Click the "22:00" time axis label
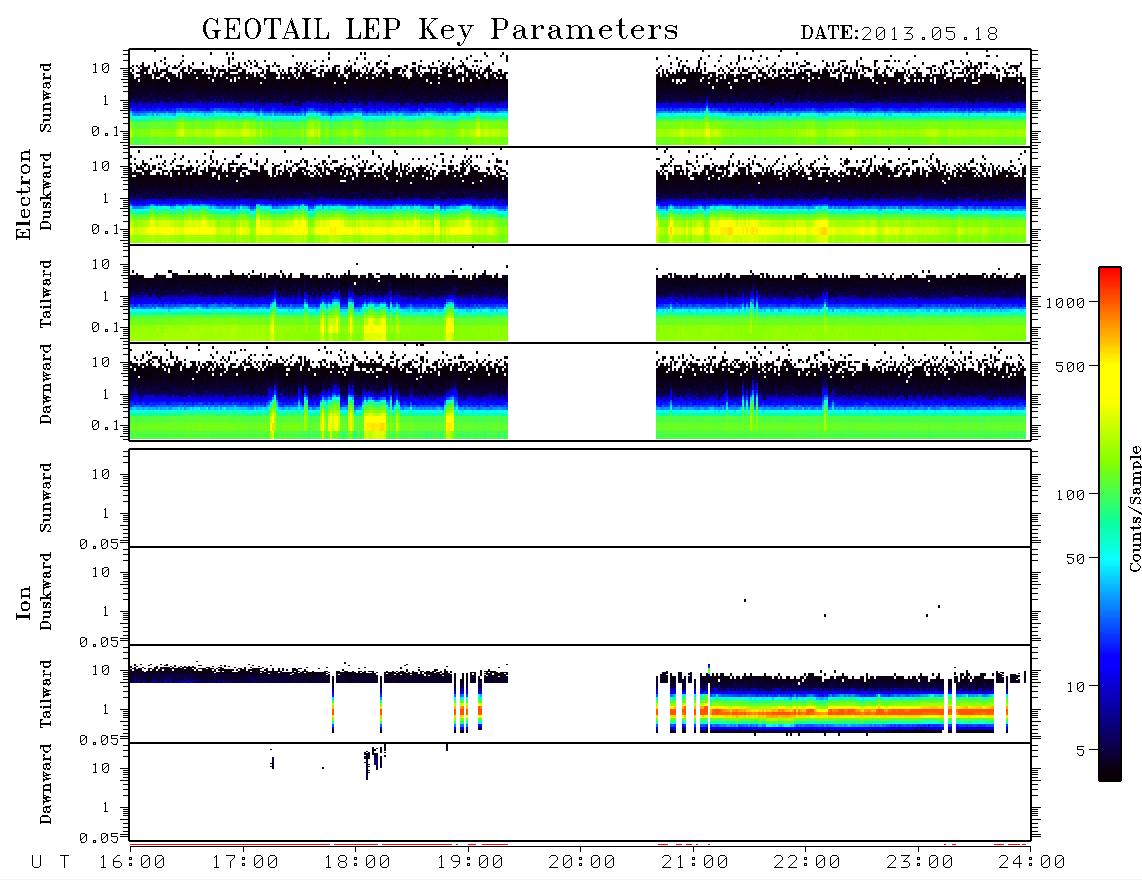Image resolution: width=1142 pixels, height=880 pixels. tap(807, 863)
